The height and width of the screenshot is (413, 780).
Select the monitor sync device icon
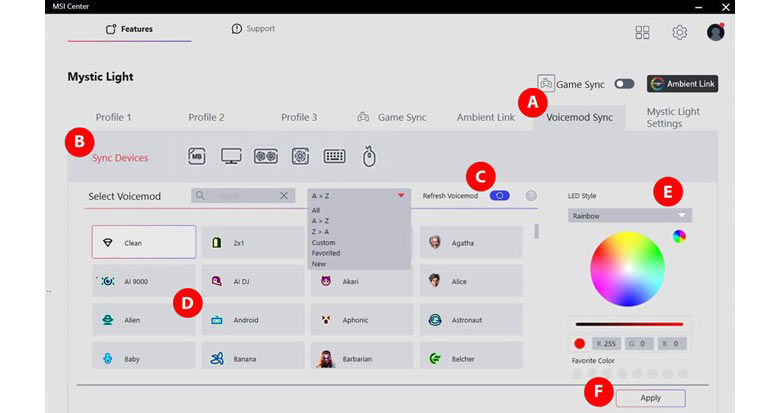231,156
